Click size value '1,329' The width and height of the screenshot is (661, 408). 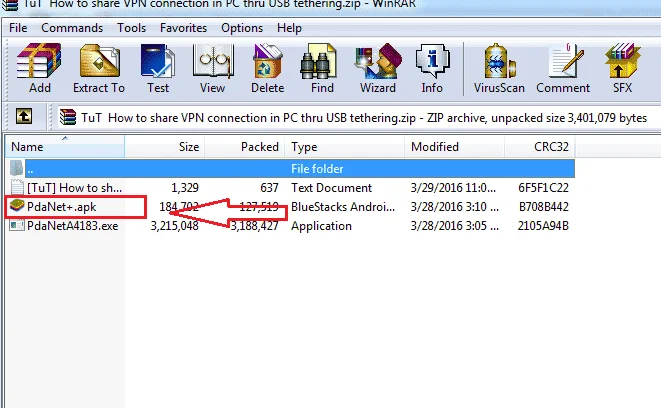(185, 188)
